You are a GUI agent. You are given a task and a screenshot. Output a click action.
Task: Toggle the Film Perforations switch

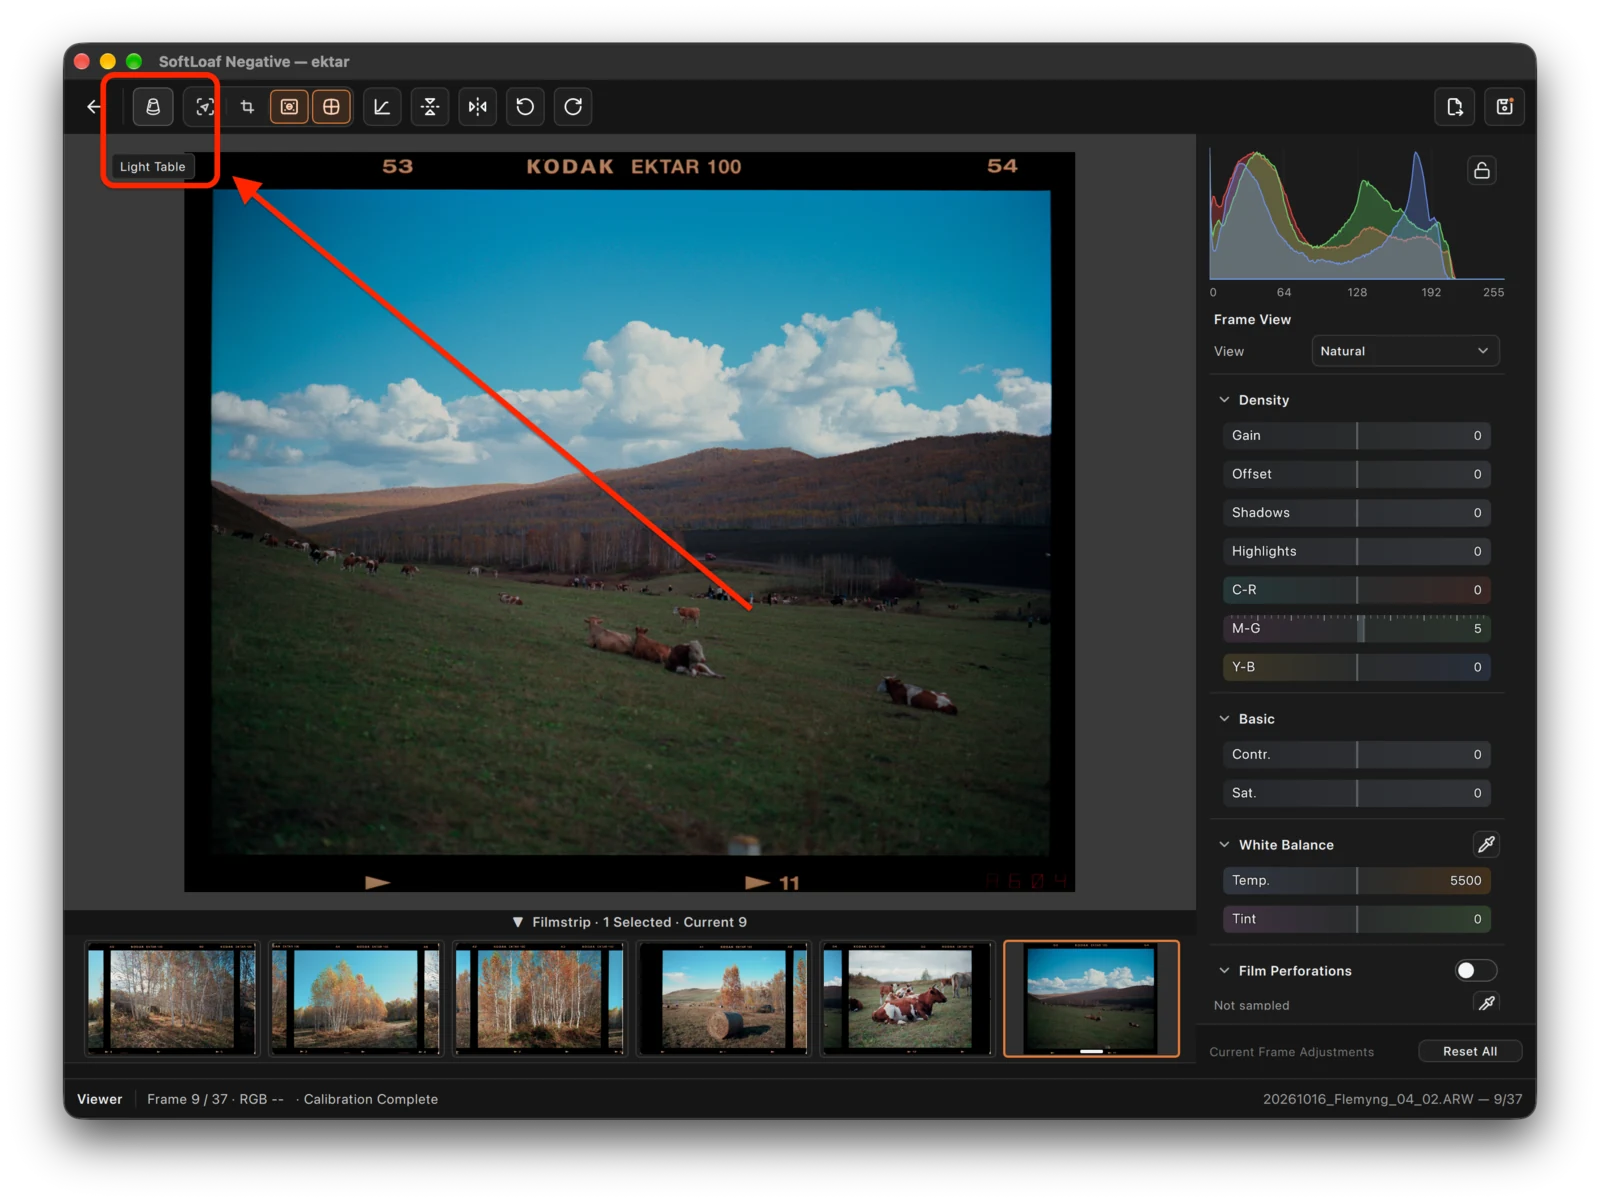point(1476,971)
